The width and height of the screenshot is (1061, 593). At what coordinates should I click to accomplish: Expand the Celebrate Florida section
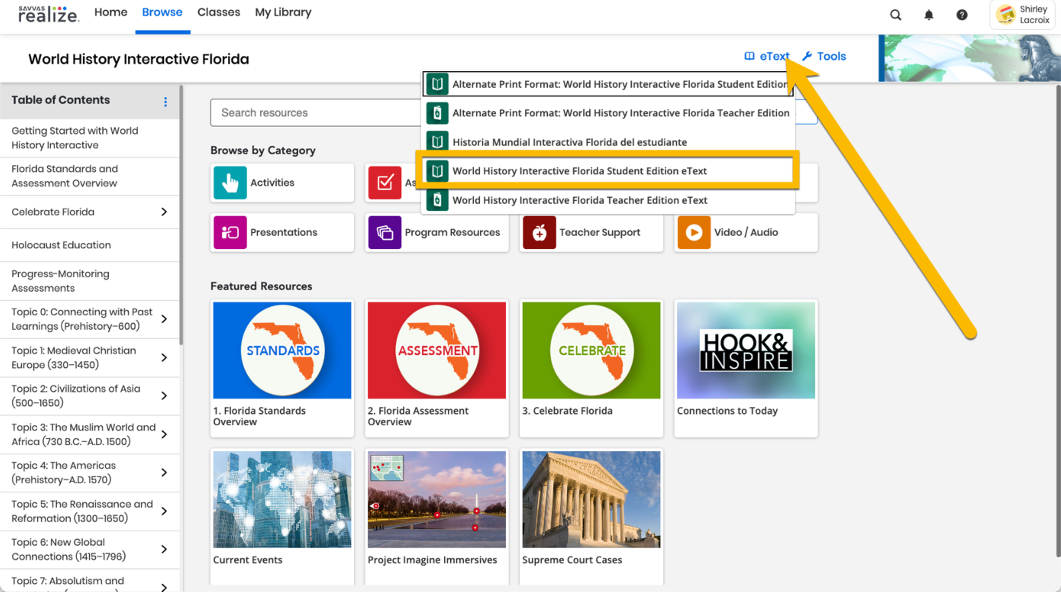pyautogui.click(x=164, y=212)
